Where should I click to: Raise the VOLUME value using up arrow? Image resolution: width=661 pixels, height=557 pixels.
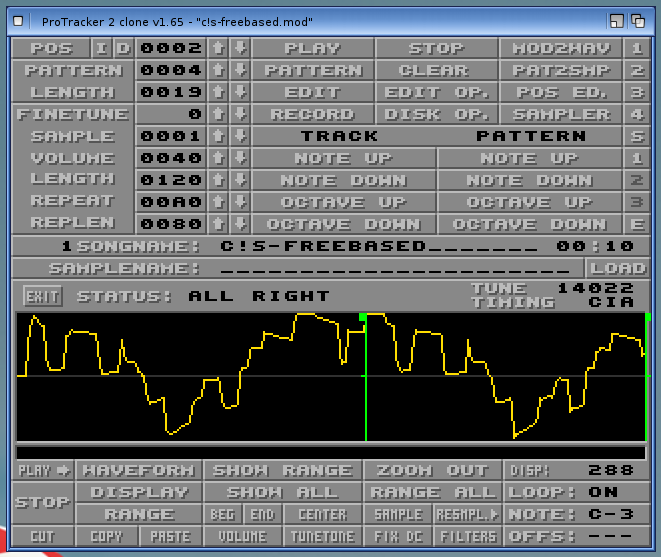(218, 158)
